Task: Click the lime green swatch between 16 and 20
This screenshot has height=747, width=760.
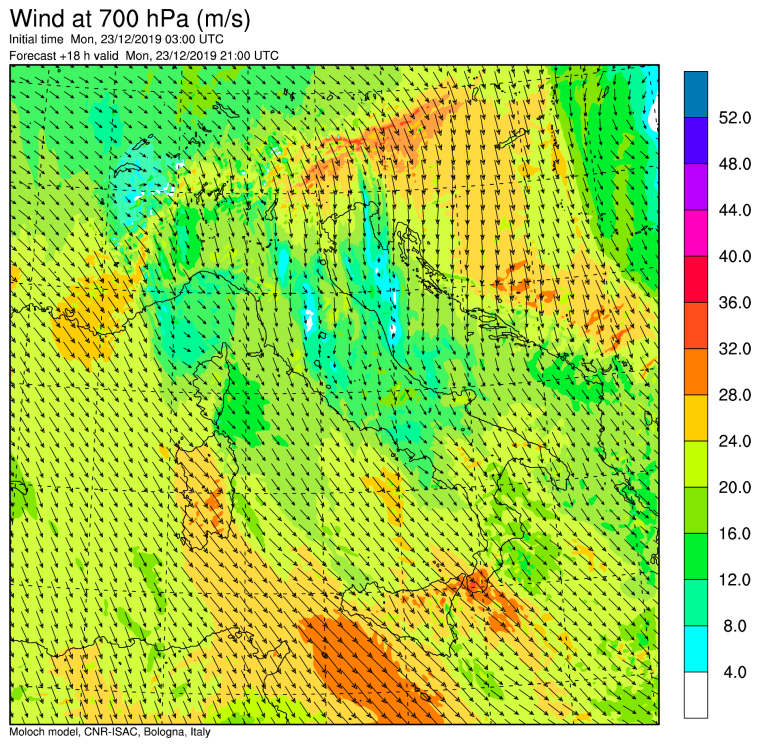Action: [696, 510]
